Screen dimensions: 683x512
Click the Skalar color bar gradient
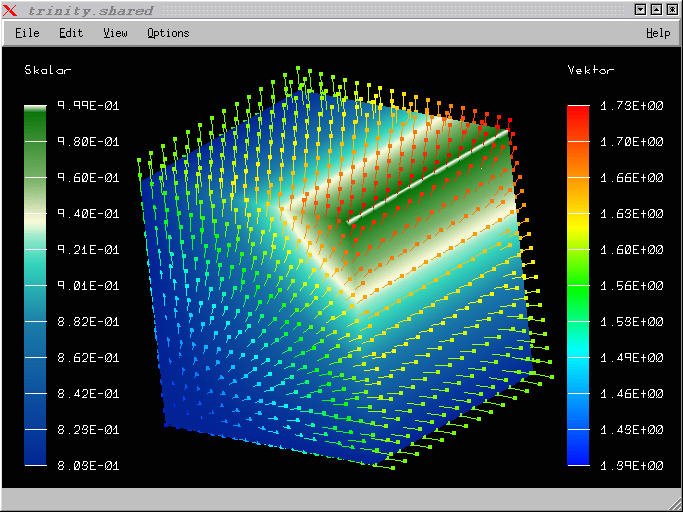coord(35,285)
